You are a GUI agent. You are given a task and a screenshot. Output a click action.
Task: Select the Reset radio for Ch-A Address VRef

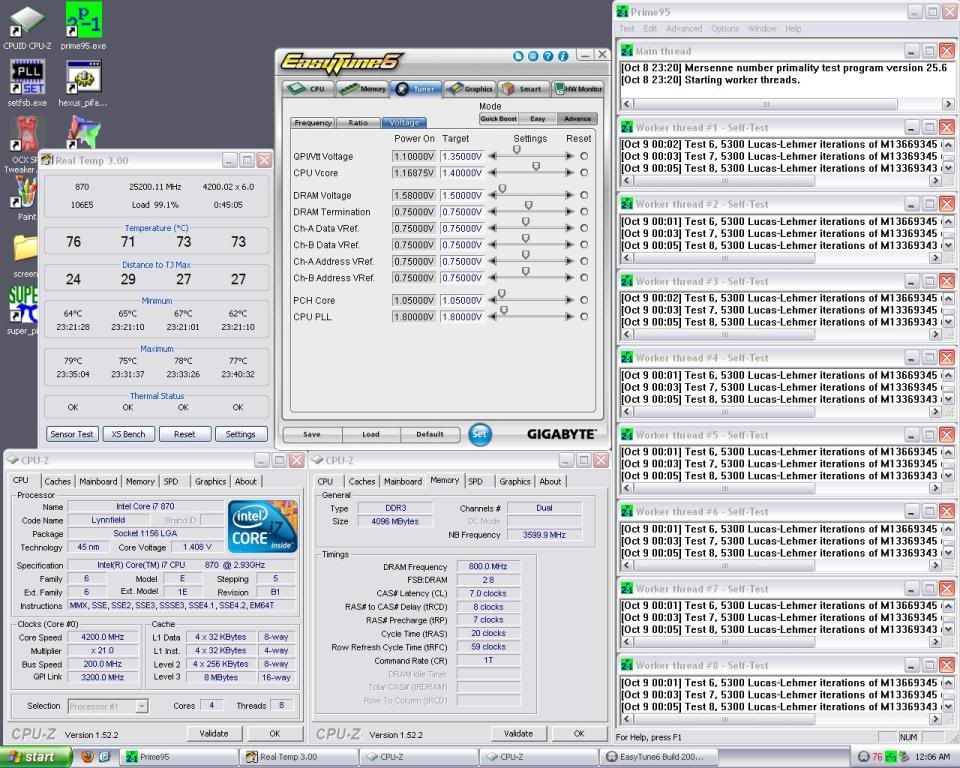coord(584,261)
